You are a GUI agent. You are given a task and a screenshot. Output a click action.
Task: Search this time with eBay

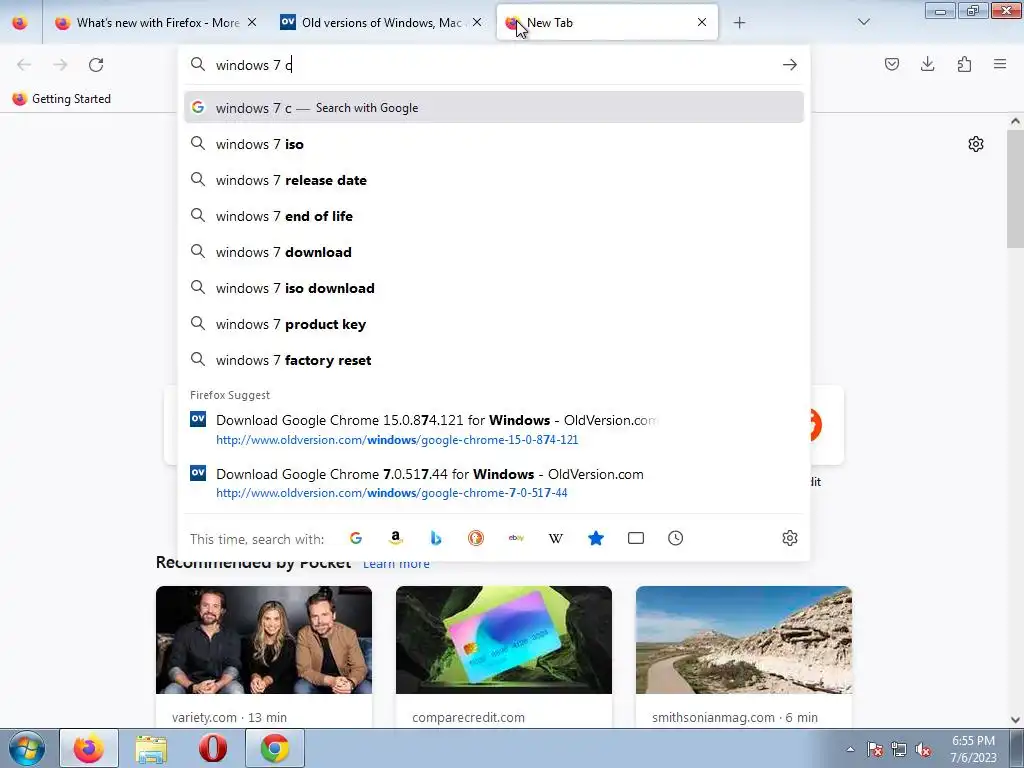(516, 538)
